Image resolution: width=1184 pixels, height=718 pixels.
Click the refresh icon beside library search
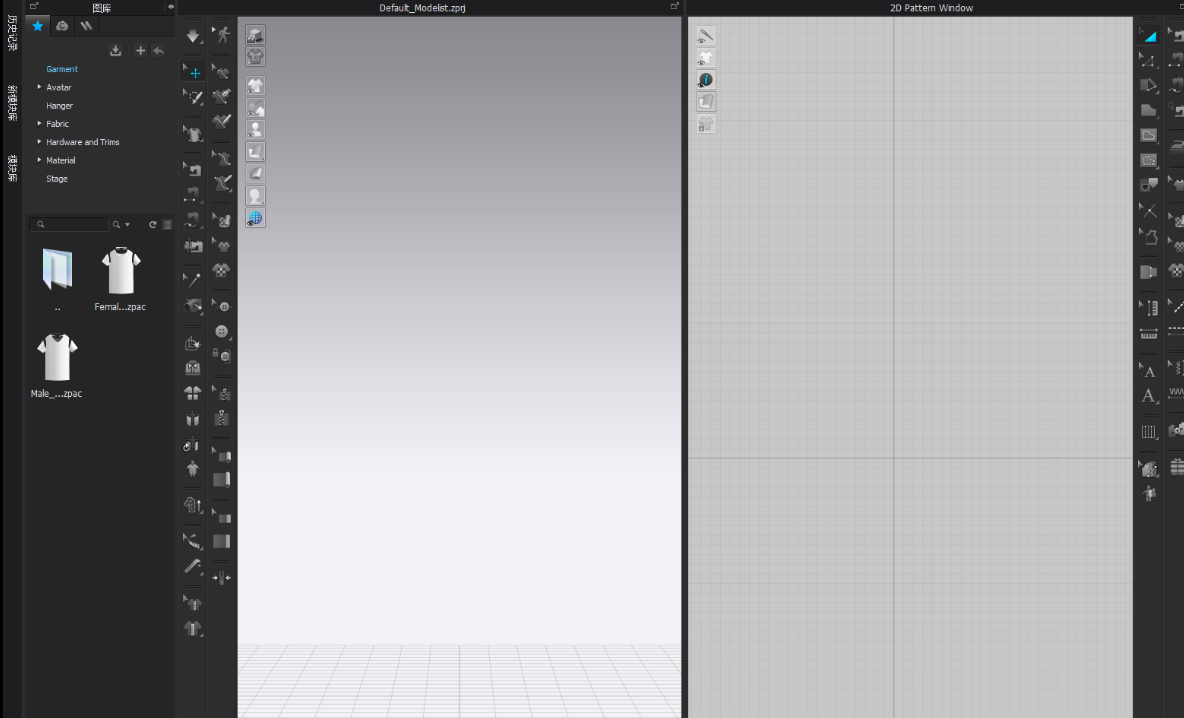click(x=153, y=225)
